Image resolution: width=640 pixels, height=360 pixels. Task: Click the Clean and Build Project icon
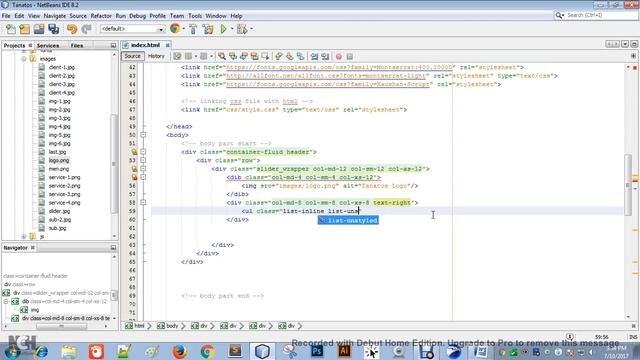208,29
